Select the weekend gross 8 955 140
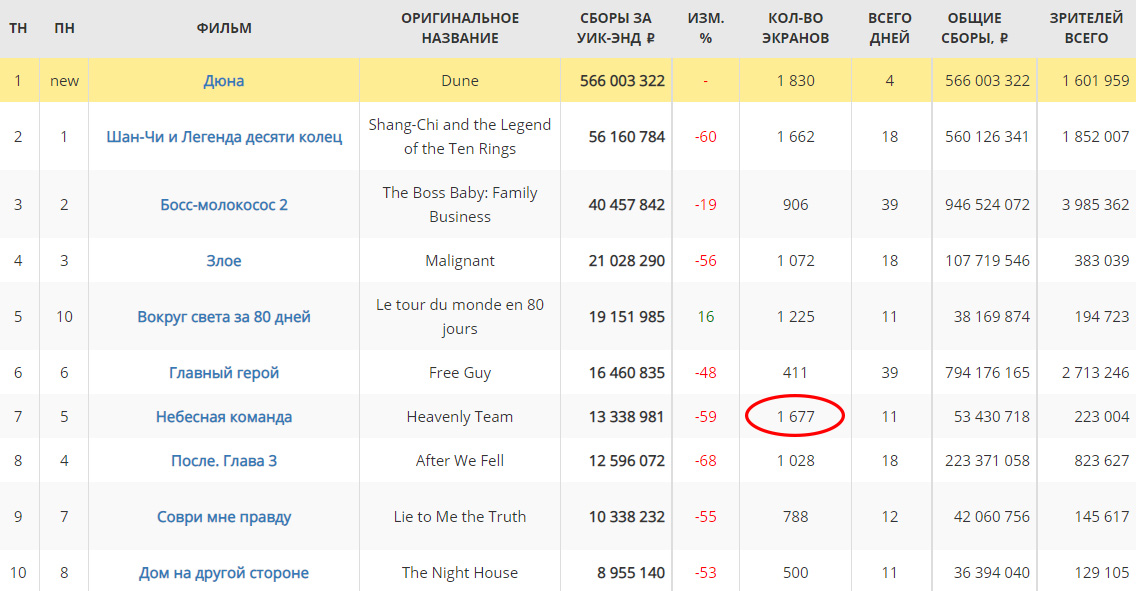Screen dimensions: 1136x591 (x=631, y=572)
